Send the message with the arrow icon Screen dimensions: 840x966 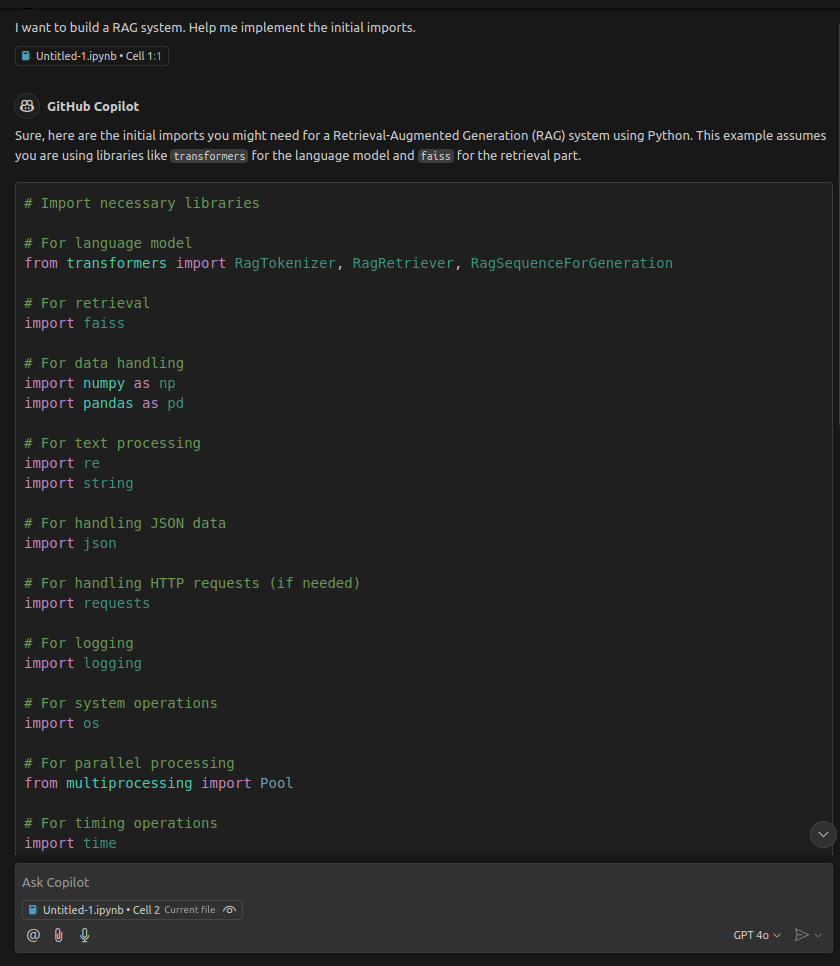[x=801, y=935]
